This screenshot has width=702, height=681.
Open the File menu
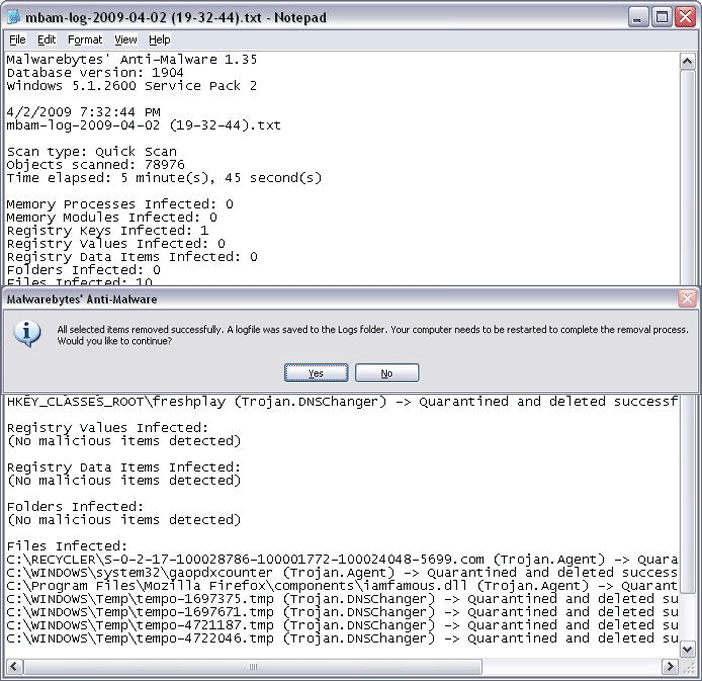(17, 40)
